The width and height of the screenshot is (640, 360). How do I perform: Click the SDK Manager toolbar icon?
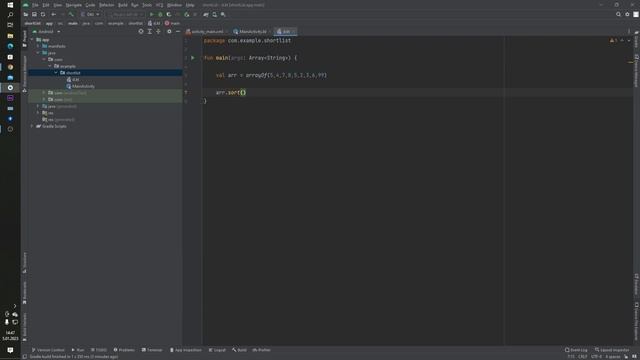click(x=223, y=14)
